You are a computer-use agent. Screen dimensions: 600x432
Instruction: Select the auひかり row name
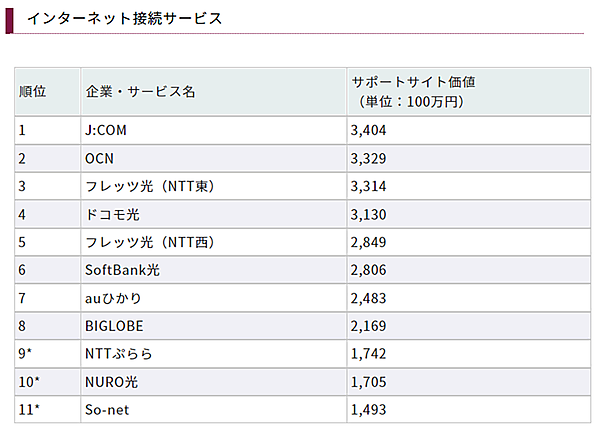tap(116, 298)
